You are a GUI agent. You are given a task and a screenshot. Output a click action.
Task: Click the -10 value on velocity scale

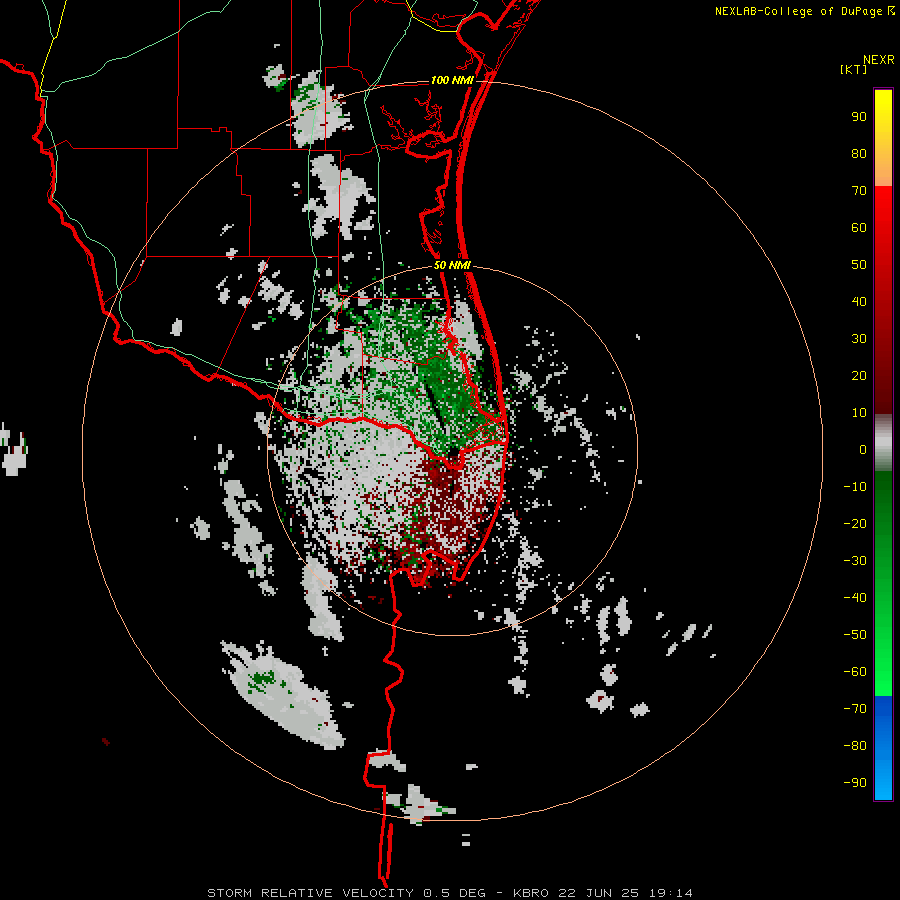tap(855, 487)
